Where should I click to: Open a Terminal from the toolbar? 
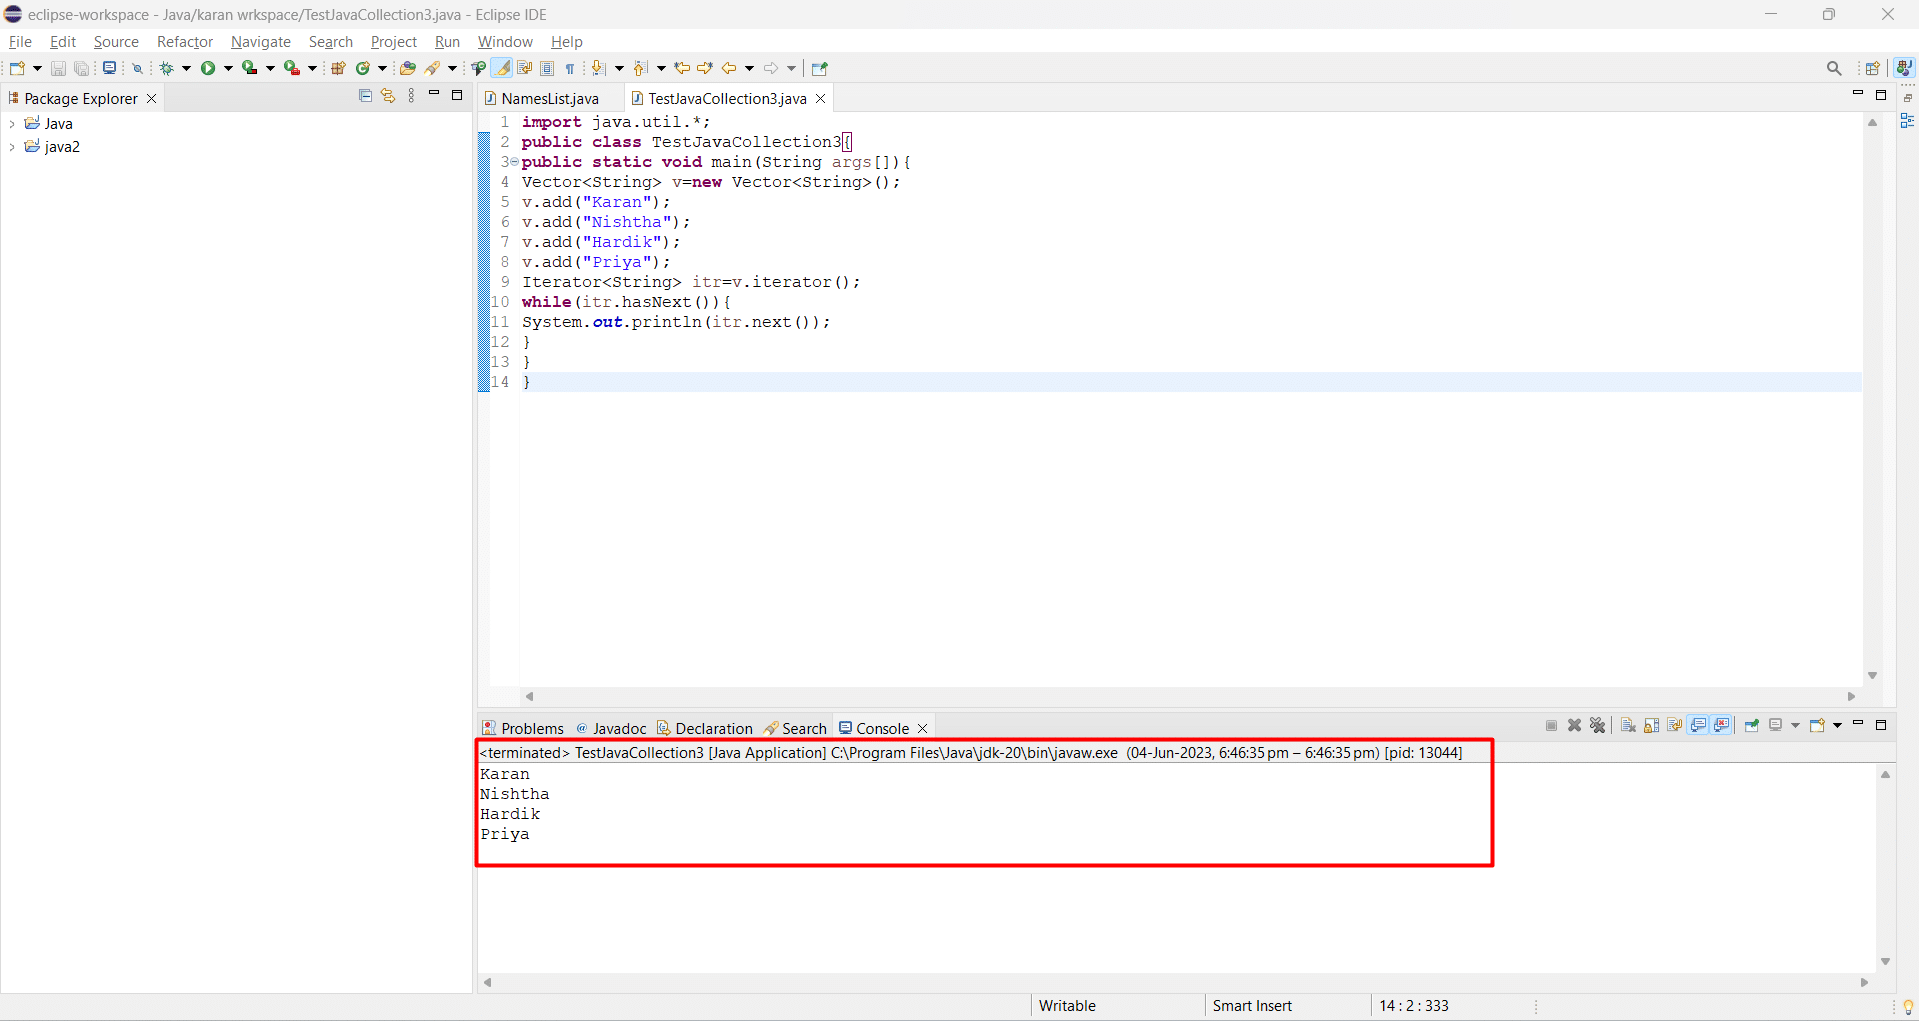pyautogui.click(x=110, y=68)
